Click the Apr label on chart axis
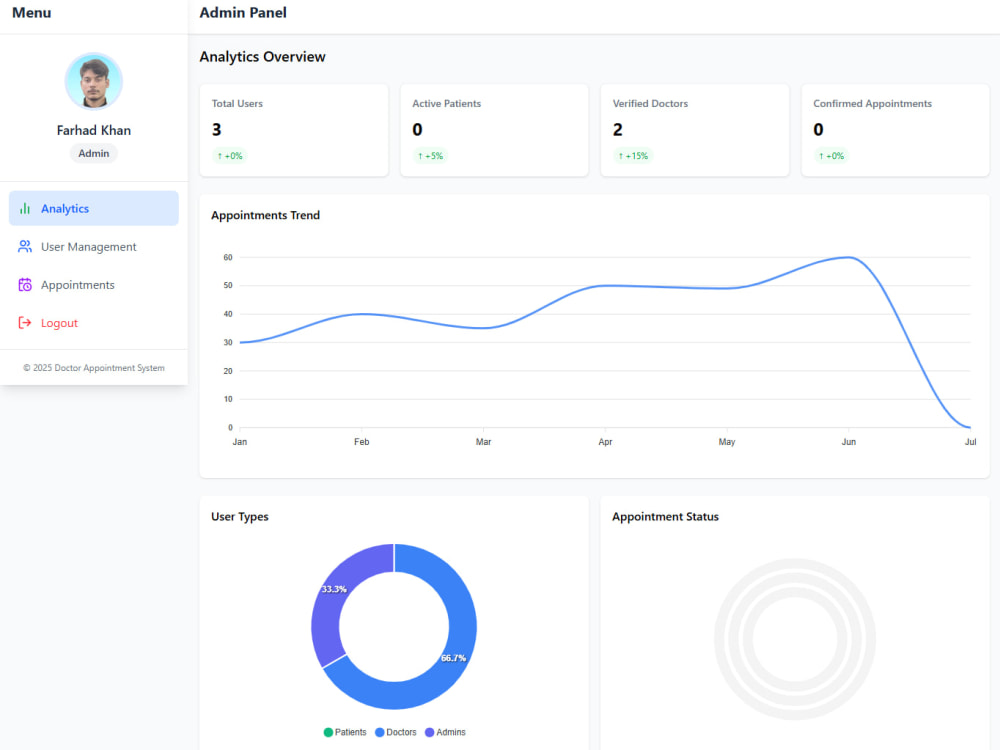The width and height of the screenshot is (1000, 750). click(x=605, y=442)
